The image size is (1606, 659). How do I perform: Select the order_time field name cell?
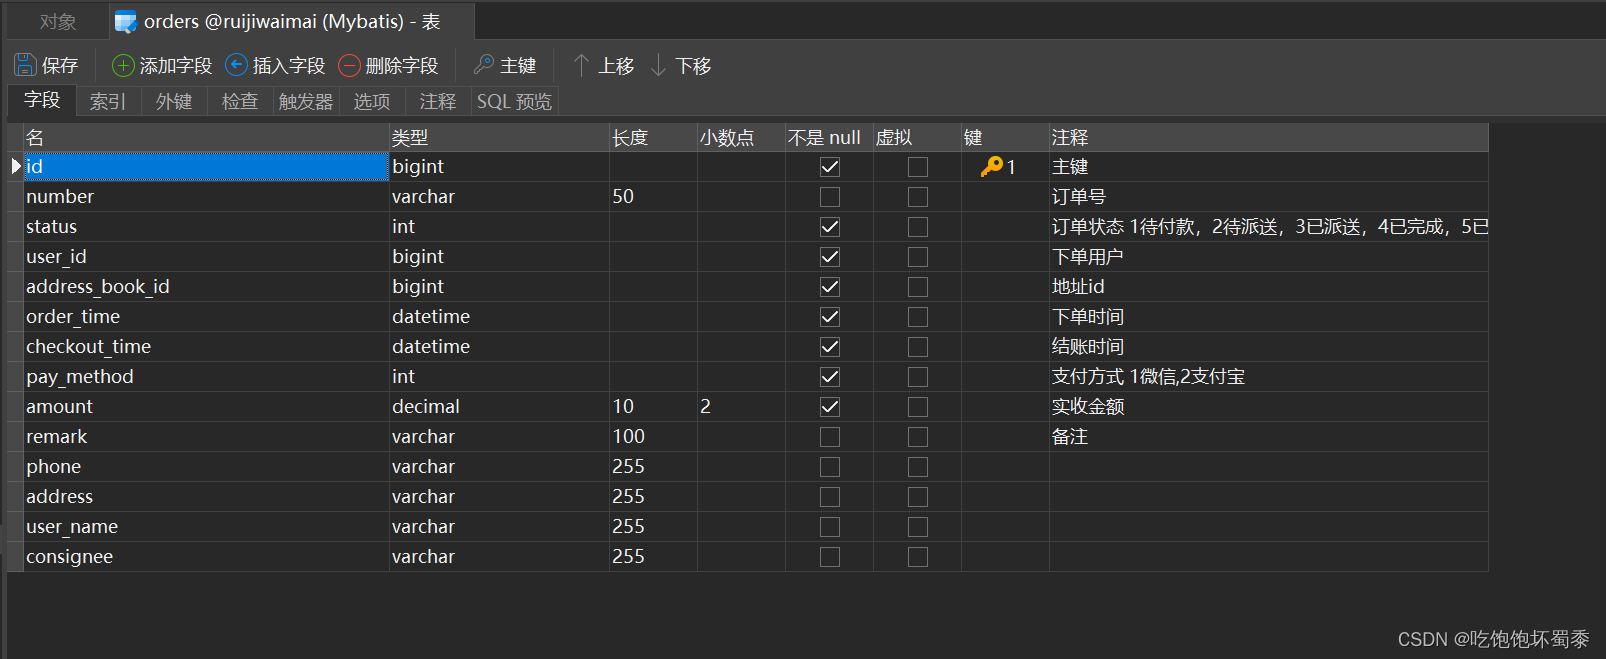(206, 317)
